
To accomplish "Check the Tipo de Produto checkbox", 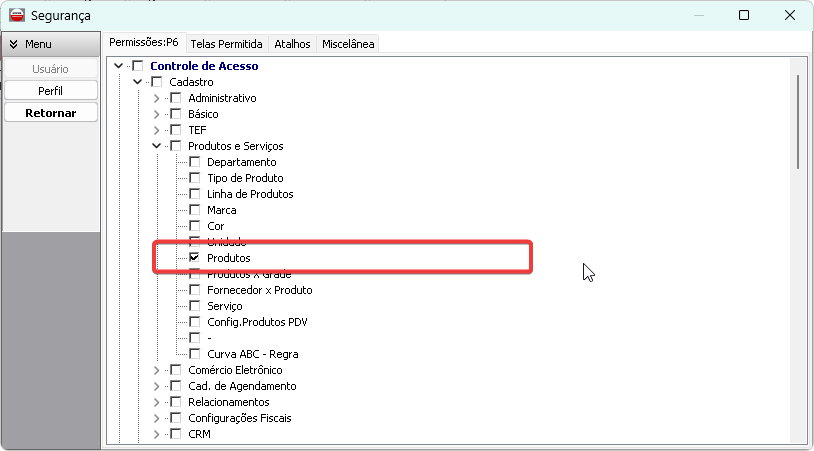I will (195, 178).
